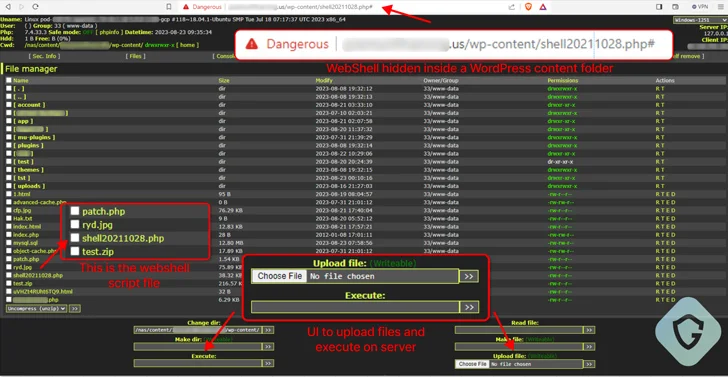The image size is (728, 377).
Task: Click the home link beside Cwd
Action: [188, 45]
